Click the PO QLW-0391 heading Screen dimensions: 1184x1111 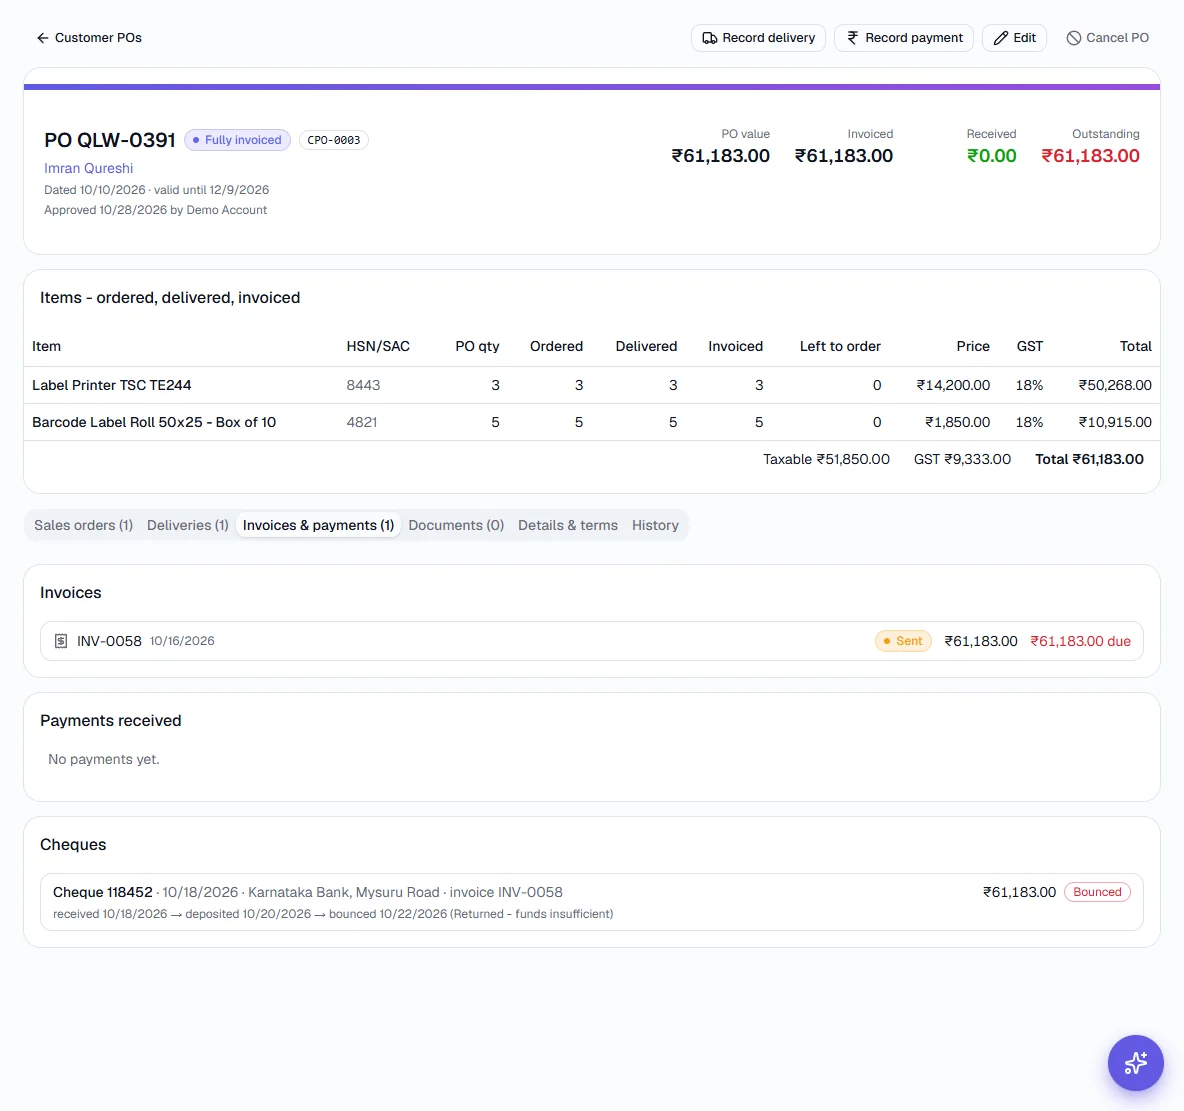pos(109,140)
